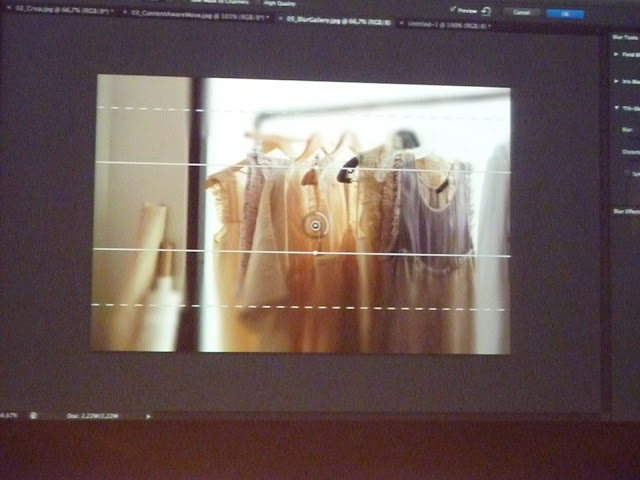Click the reset arrow icon beside Preview

(486, 11)
